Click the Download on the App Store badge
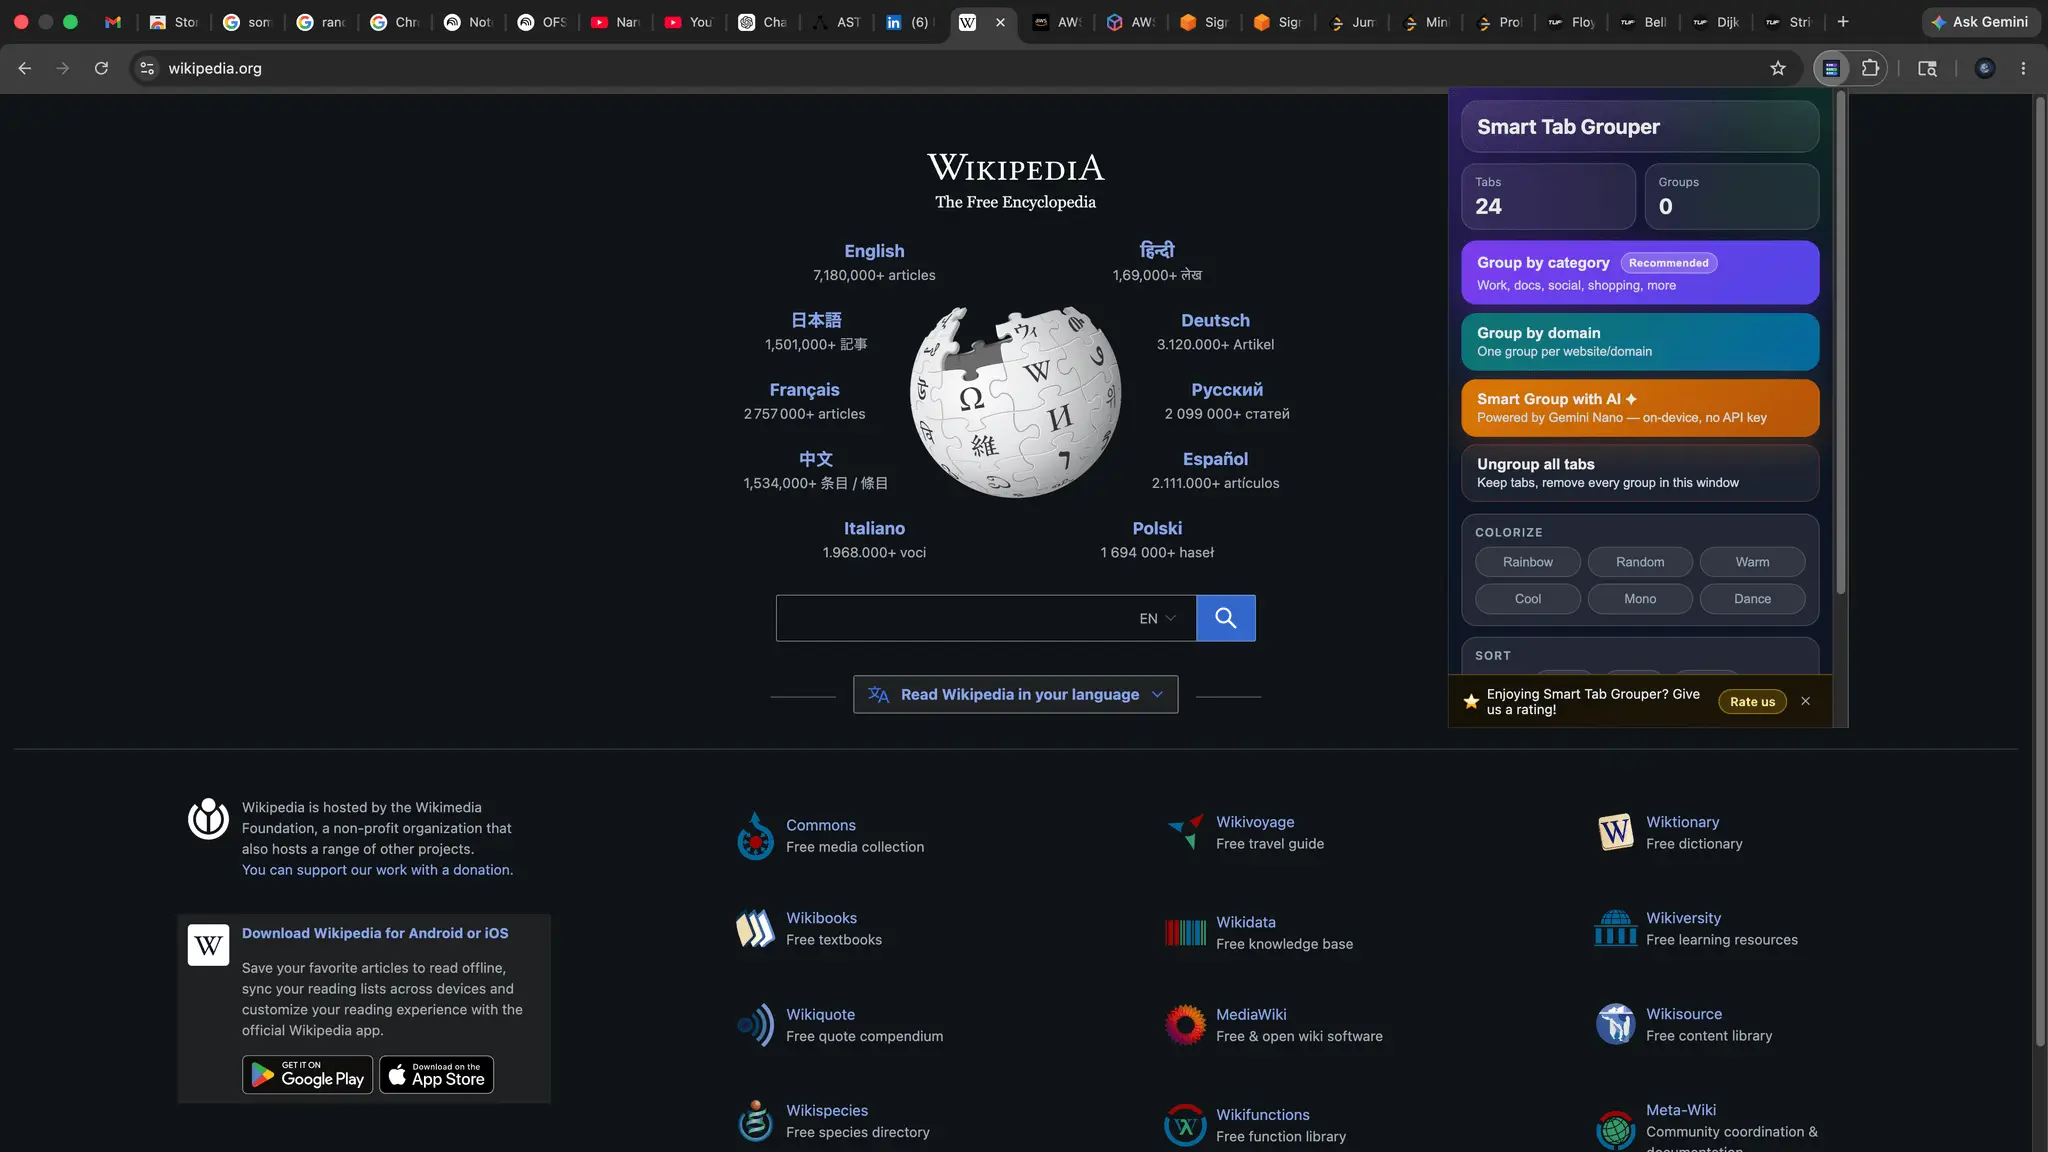This screenshot has height=1152, width=2048. [x=436, y=1075]
